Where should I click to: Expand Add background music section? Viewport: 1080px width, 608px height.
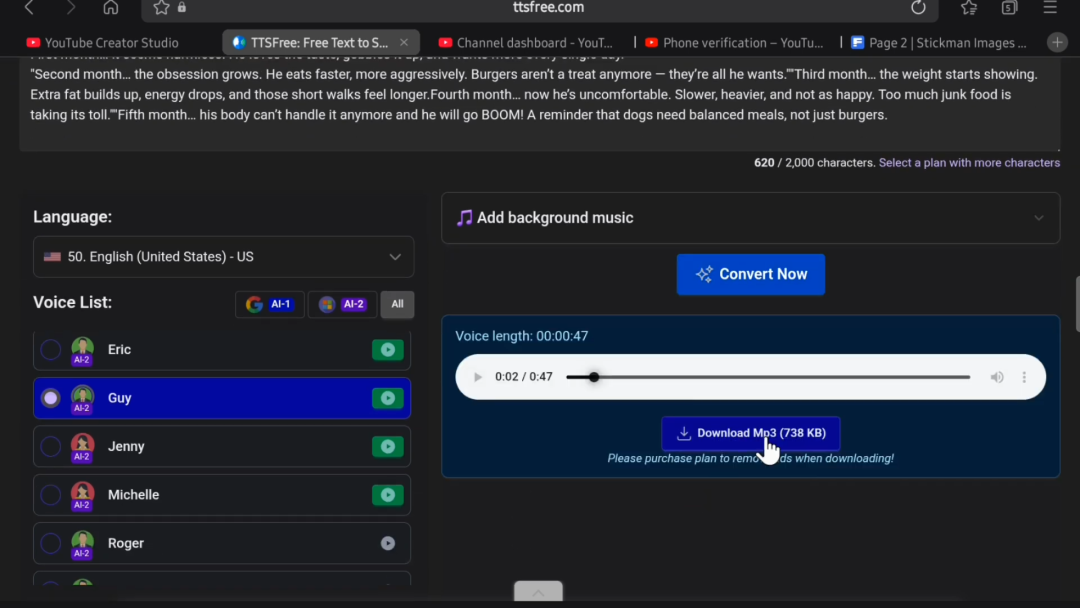tap(750, 218)
